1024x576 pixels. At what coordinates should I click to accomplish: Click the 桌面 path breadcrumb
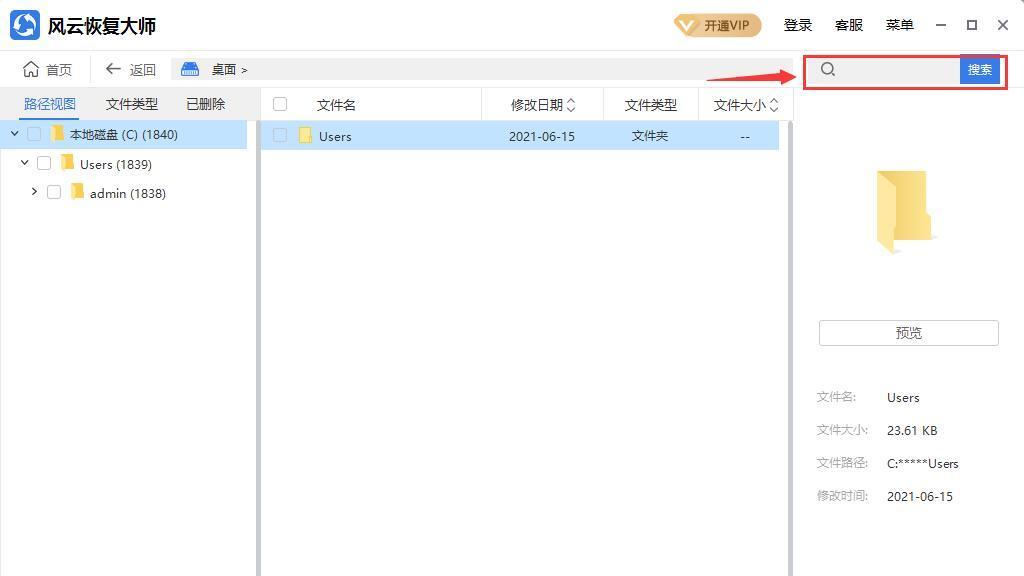[x=223, y=69]
